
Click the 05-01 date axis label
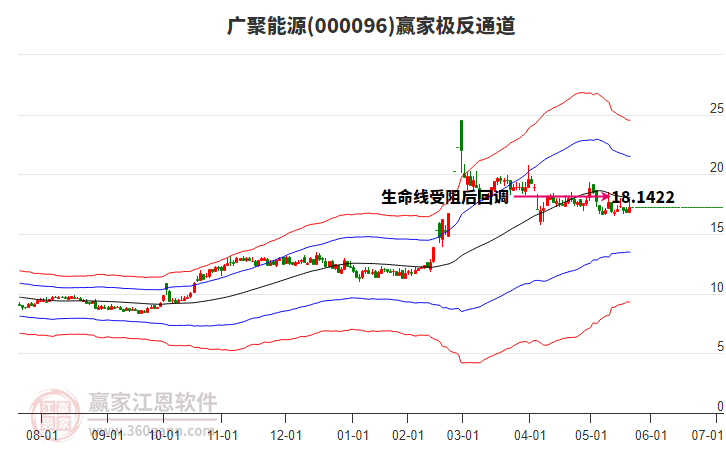[591, 436]
